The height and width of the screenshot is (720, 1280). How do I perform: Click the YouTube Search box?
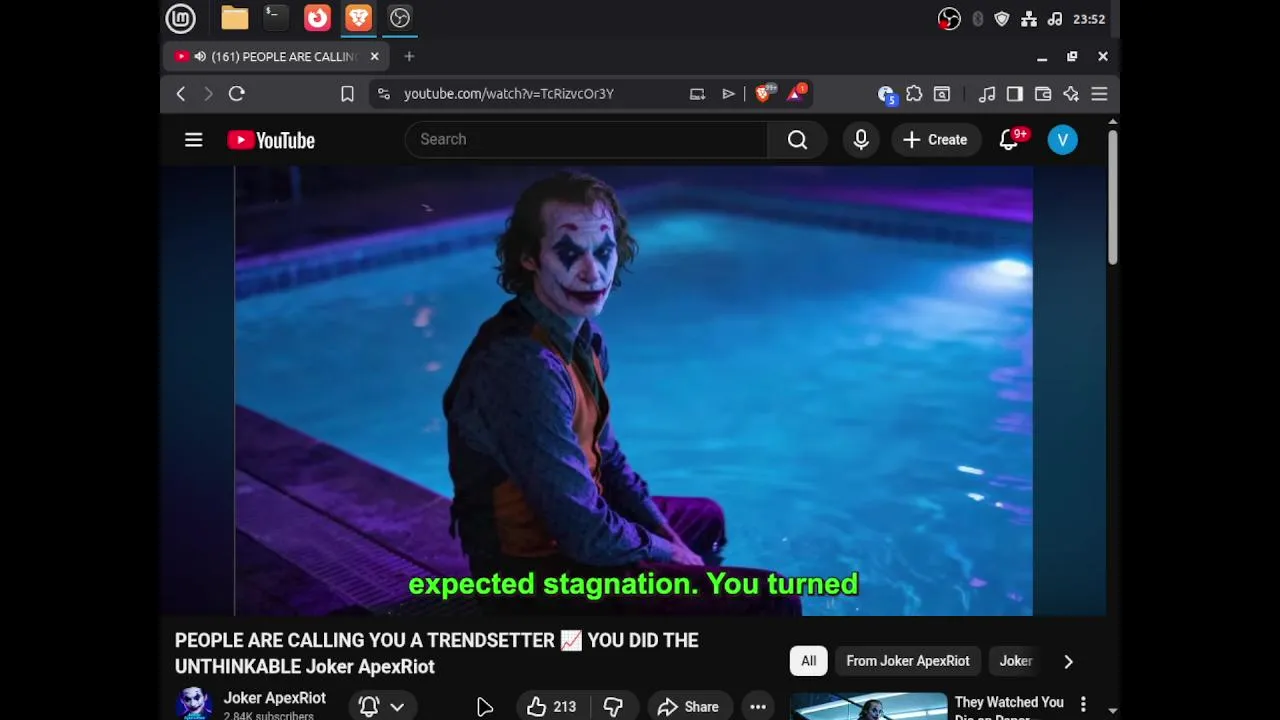coord(586,139)
